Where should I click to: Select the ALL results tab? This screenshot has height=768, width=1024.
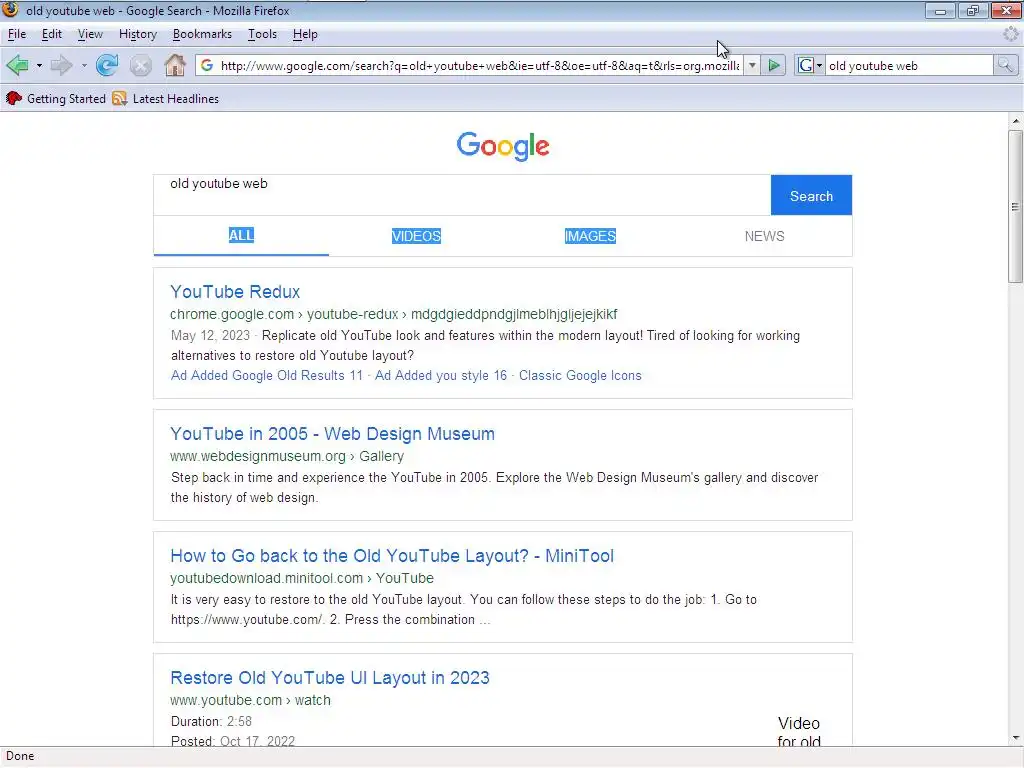(241, 236)
